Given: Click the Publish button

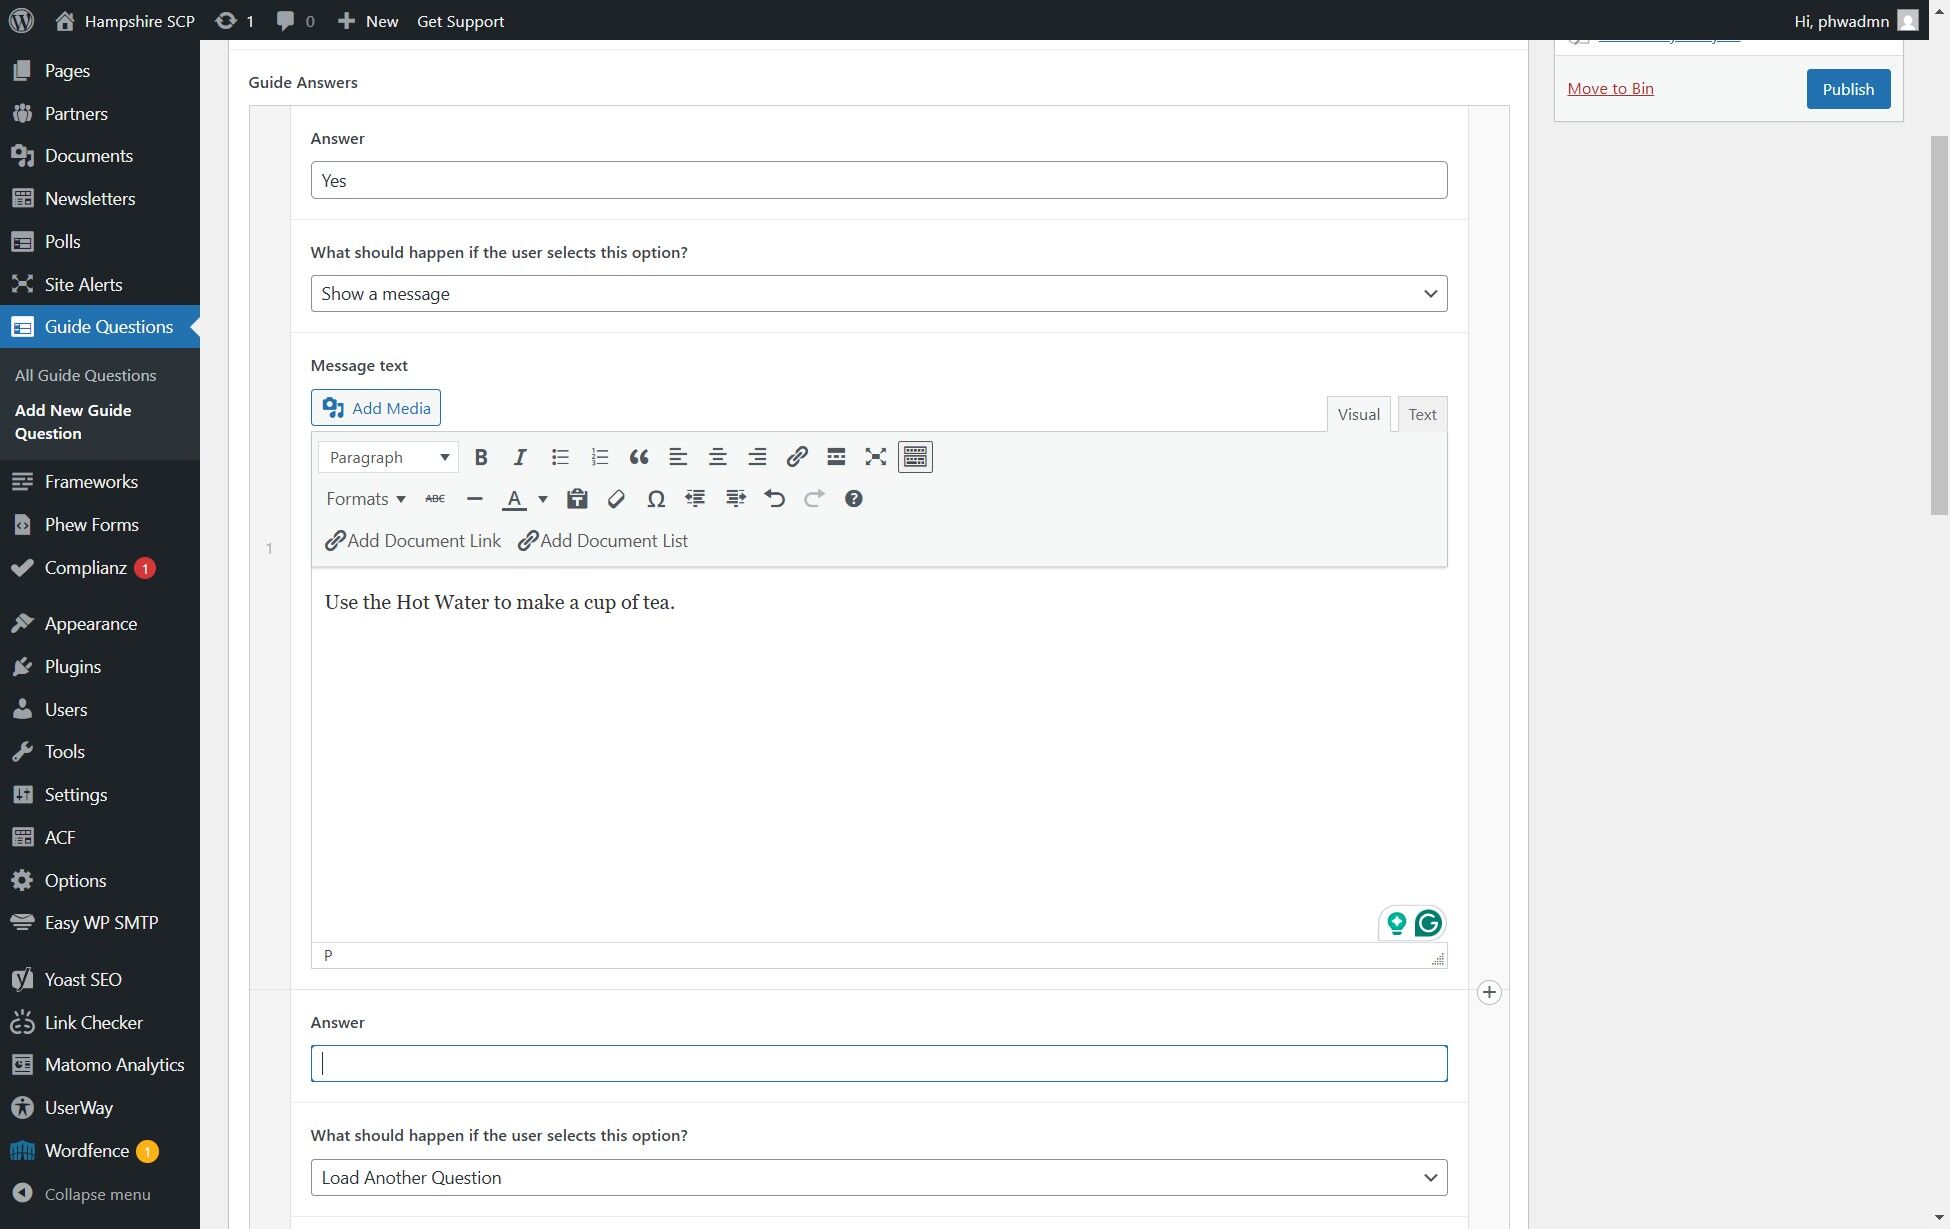Looking at the screenshot, I should [1847, 89].
